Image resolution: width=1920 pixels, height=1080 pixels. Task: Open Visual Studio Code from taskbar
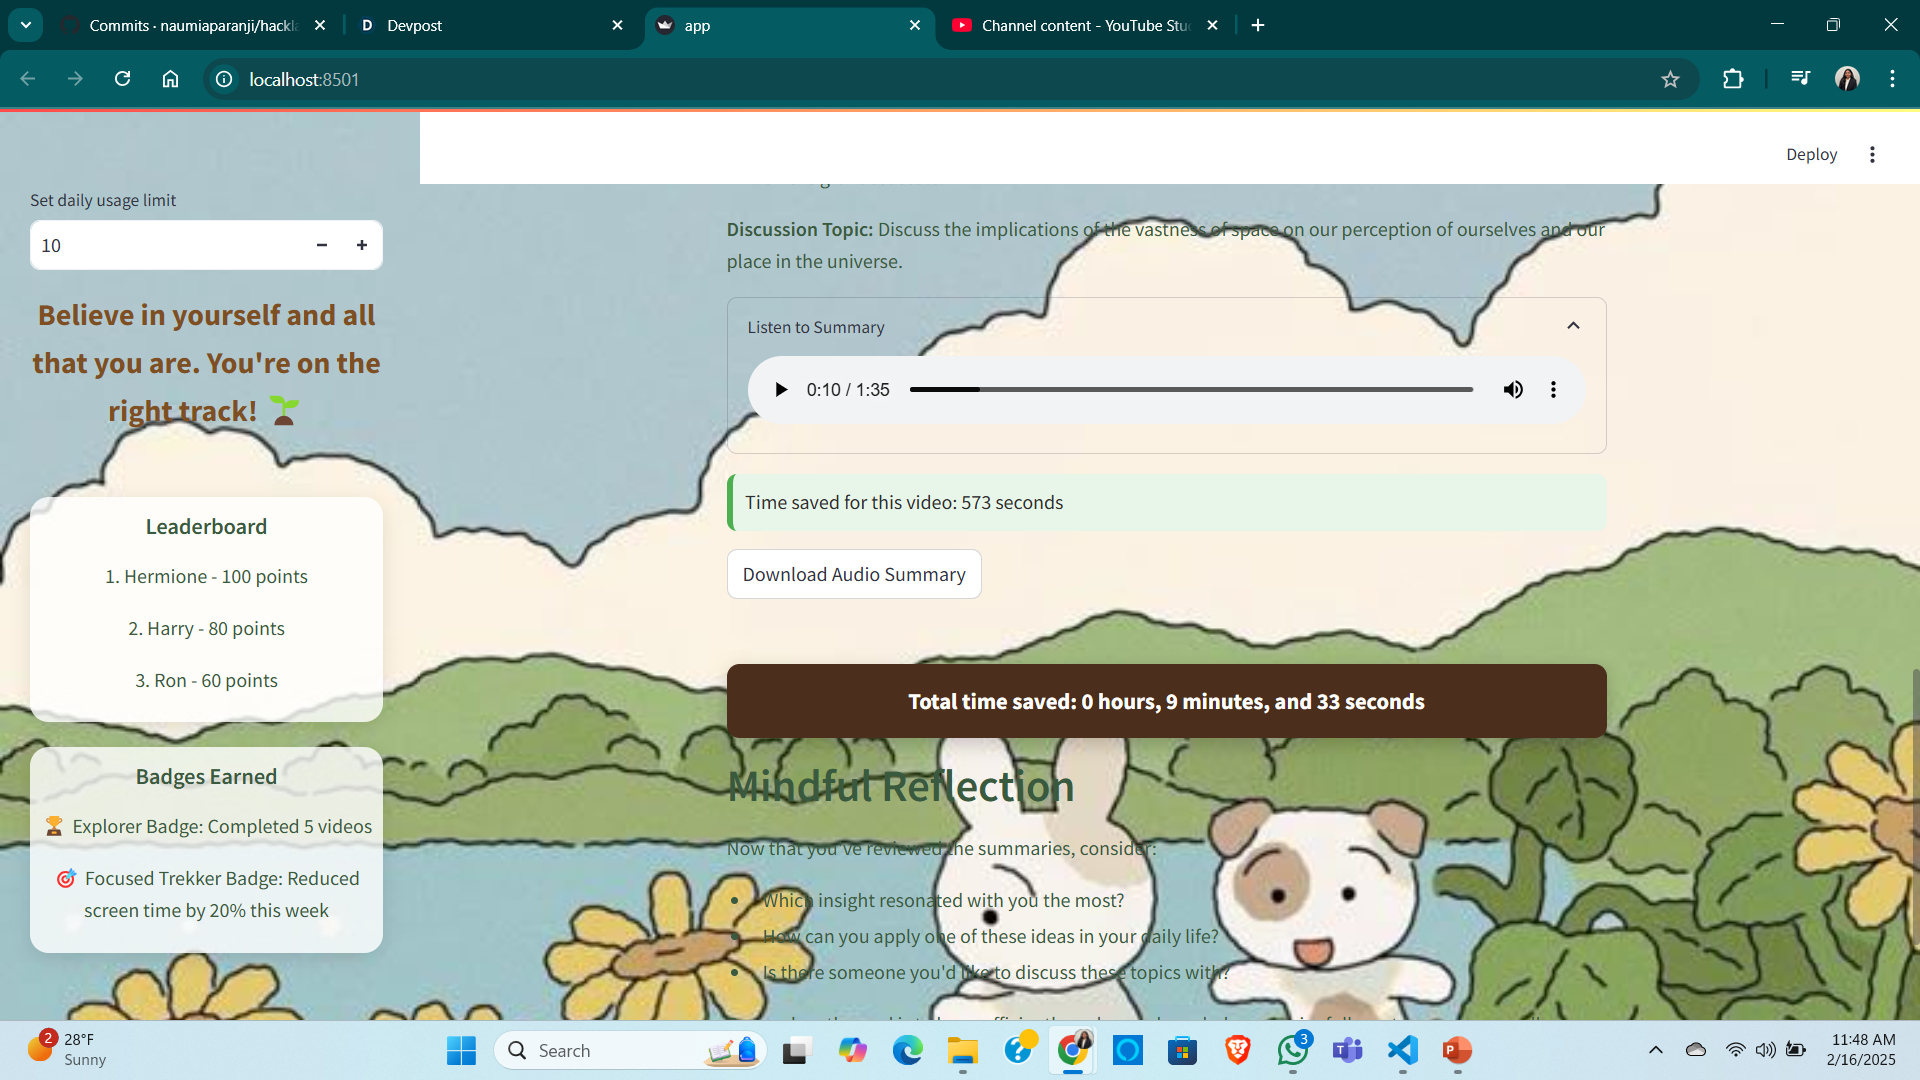[x=1403, y=1050]
